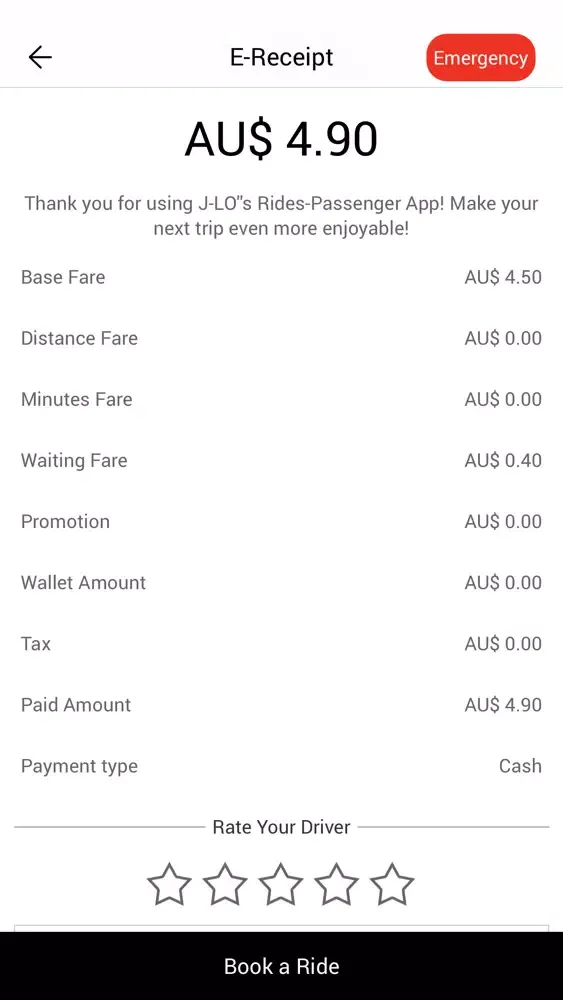Tap the thank you message text
Image resolution: width=563 pixels, height=1000 pixels.
281,216
